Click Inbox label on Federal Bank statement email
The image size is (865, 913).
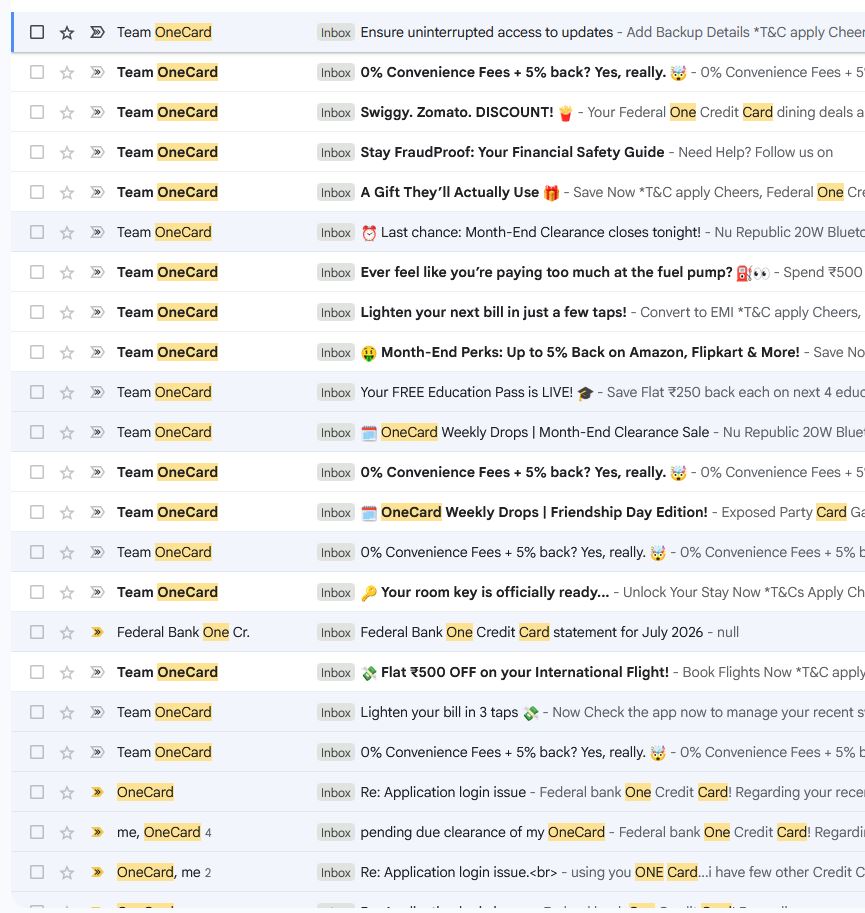tap(336, 632)
